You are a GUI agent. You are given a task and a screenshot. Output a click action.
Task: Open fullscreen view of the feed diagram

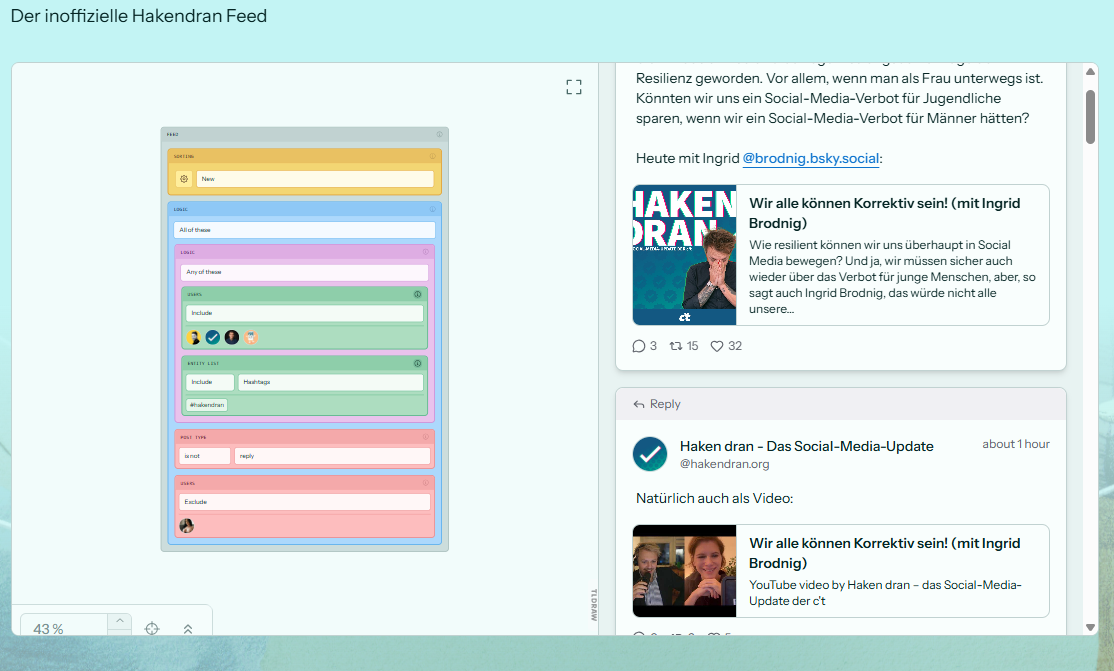[573, 87]
